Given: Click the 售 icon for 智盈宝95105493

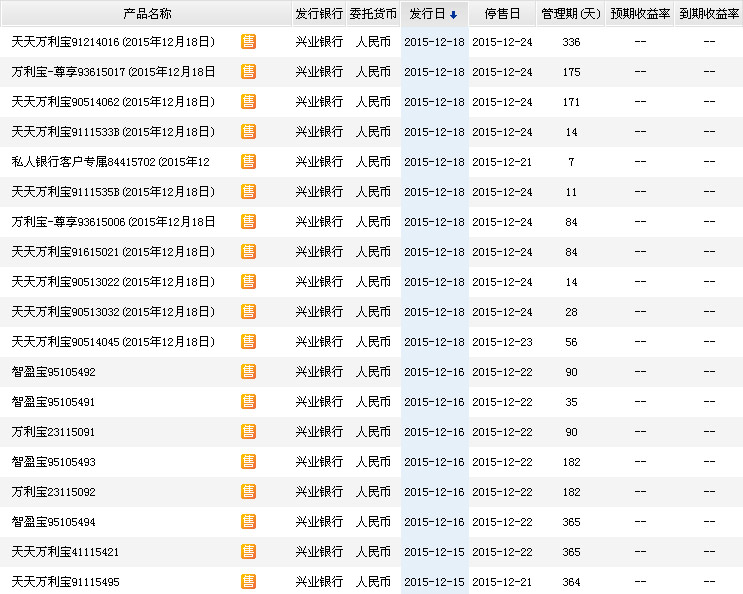Looking at the screenshot, I should pyautogui.click(x=248, y=461).
